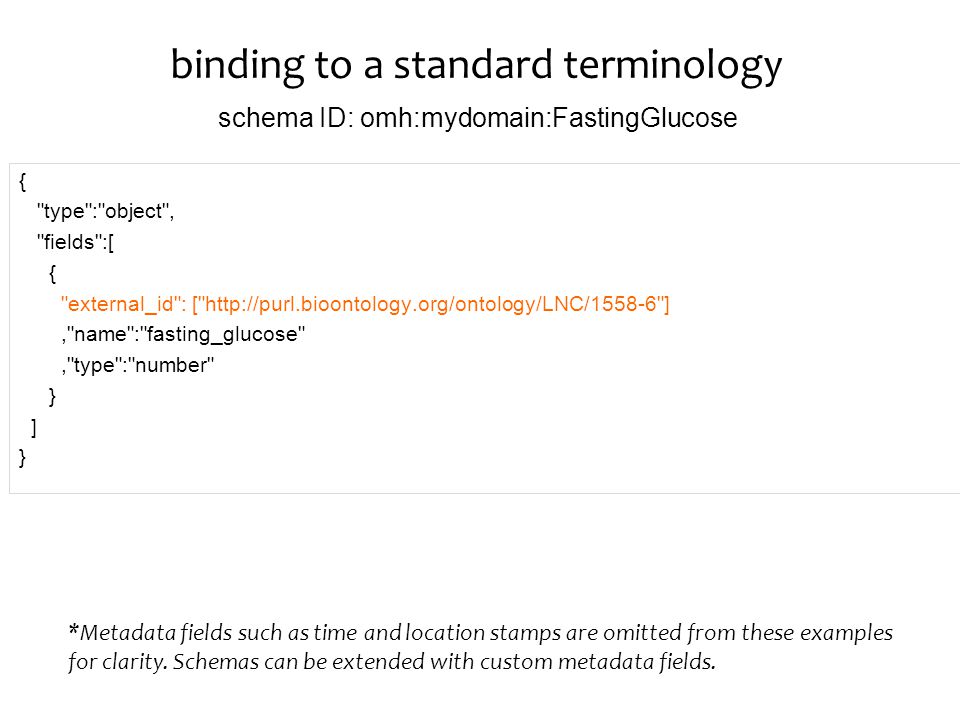Click the slide title 'binding to a standard terminology'
The image size is (960, 720).
coord(476,66)
